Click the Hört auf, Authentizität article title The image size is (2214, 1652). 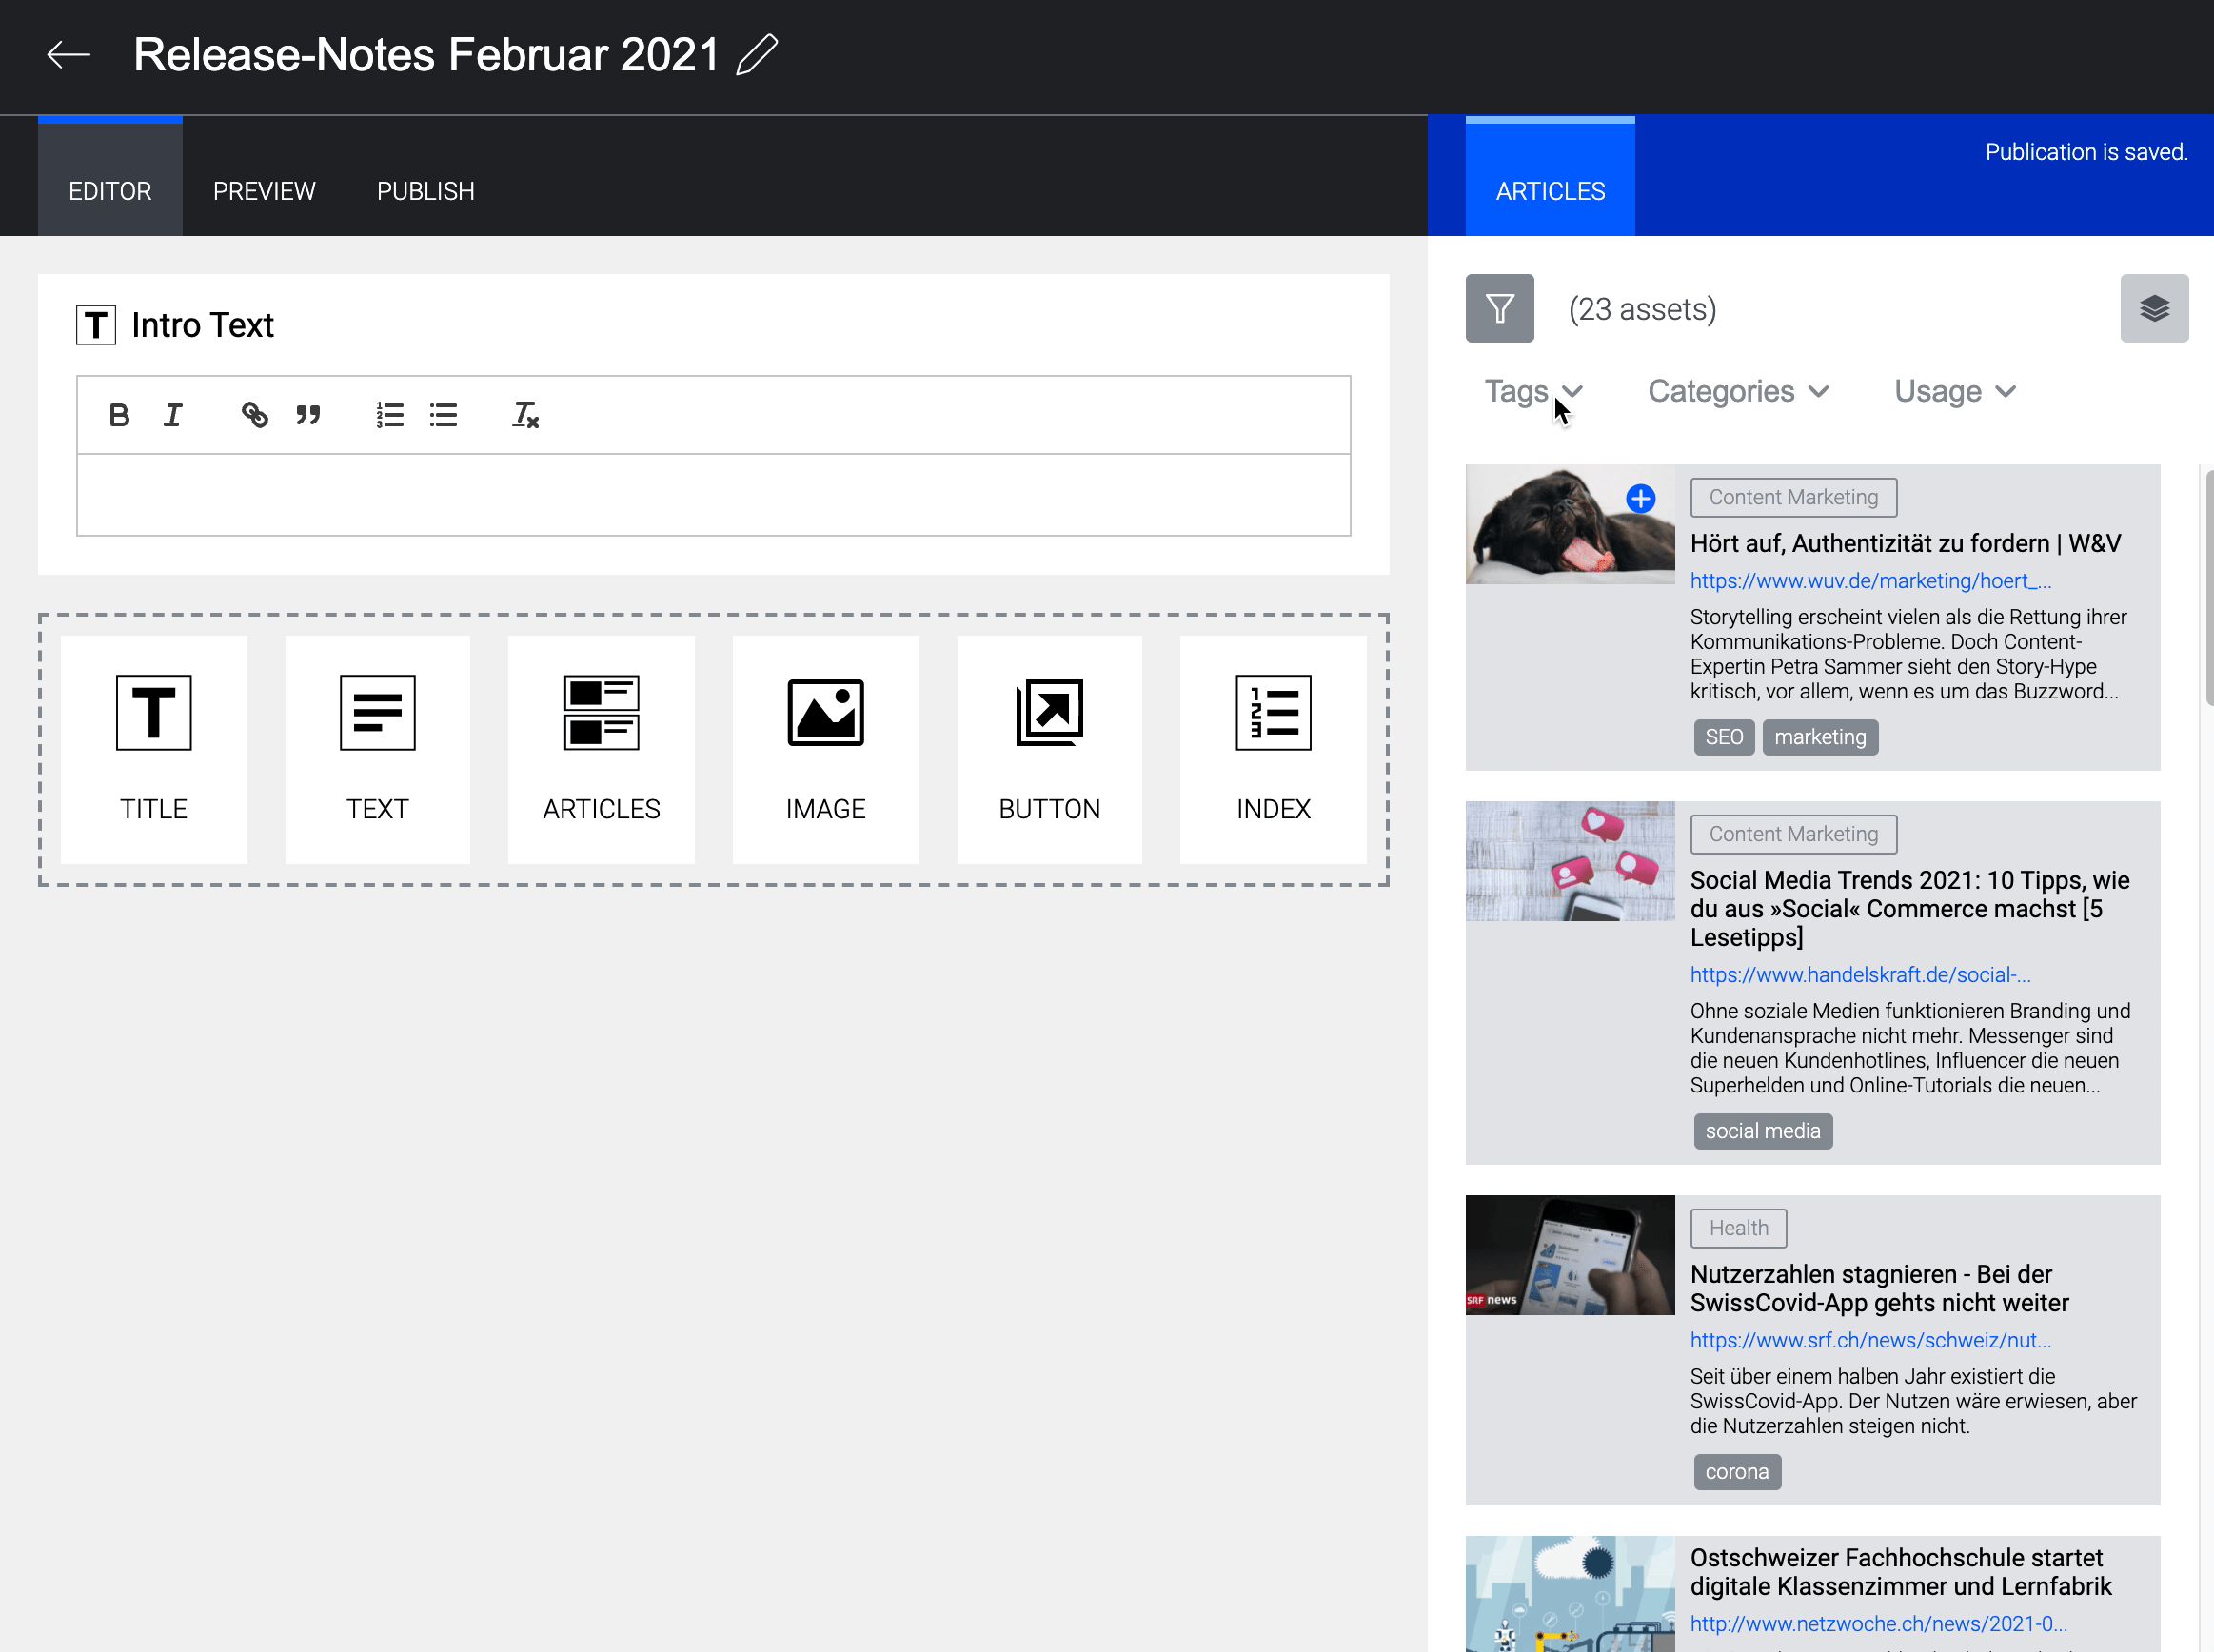click(1905, 543)
